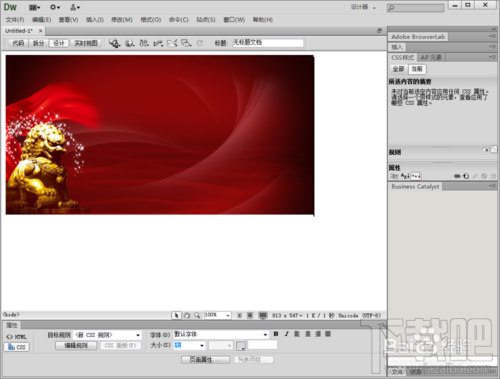Switch to Design view (设计)

pos(59,43)
